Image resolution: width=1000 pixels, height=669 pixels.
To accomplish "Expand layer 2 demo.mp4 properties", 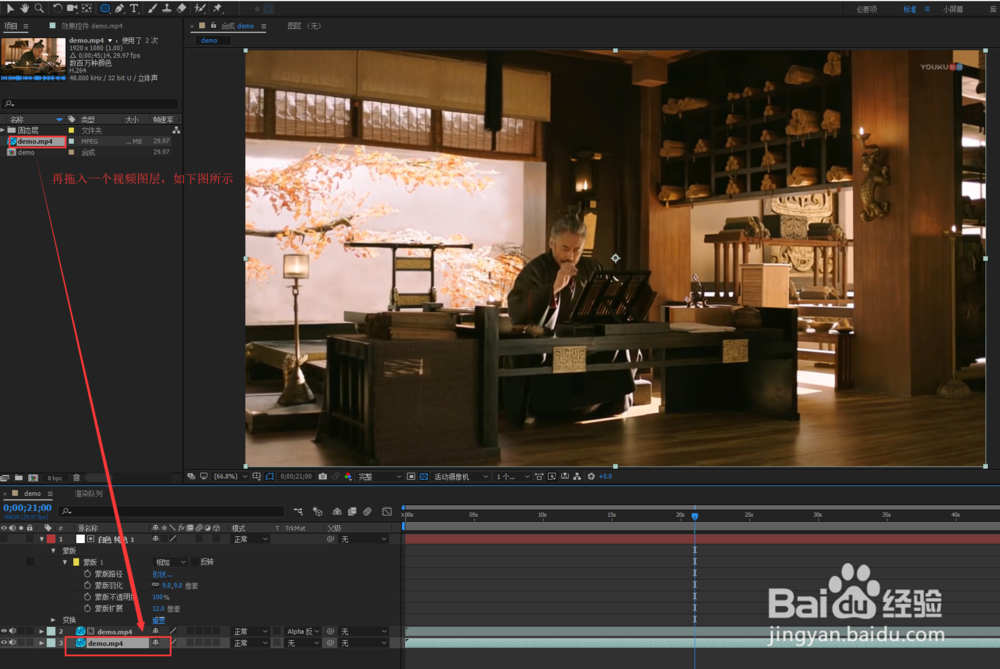I will click(42, 631).
